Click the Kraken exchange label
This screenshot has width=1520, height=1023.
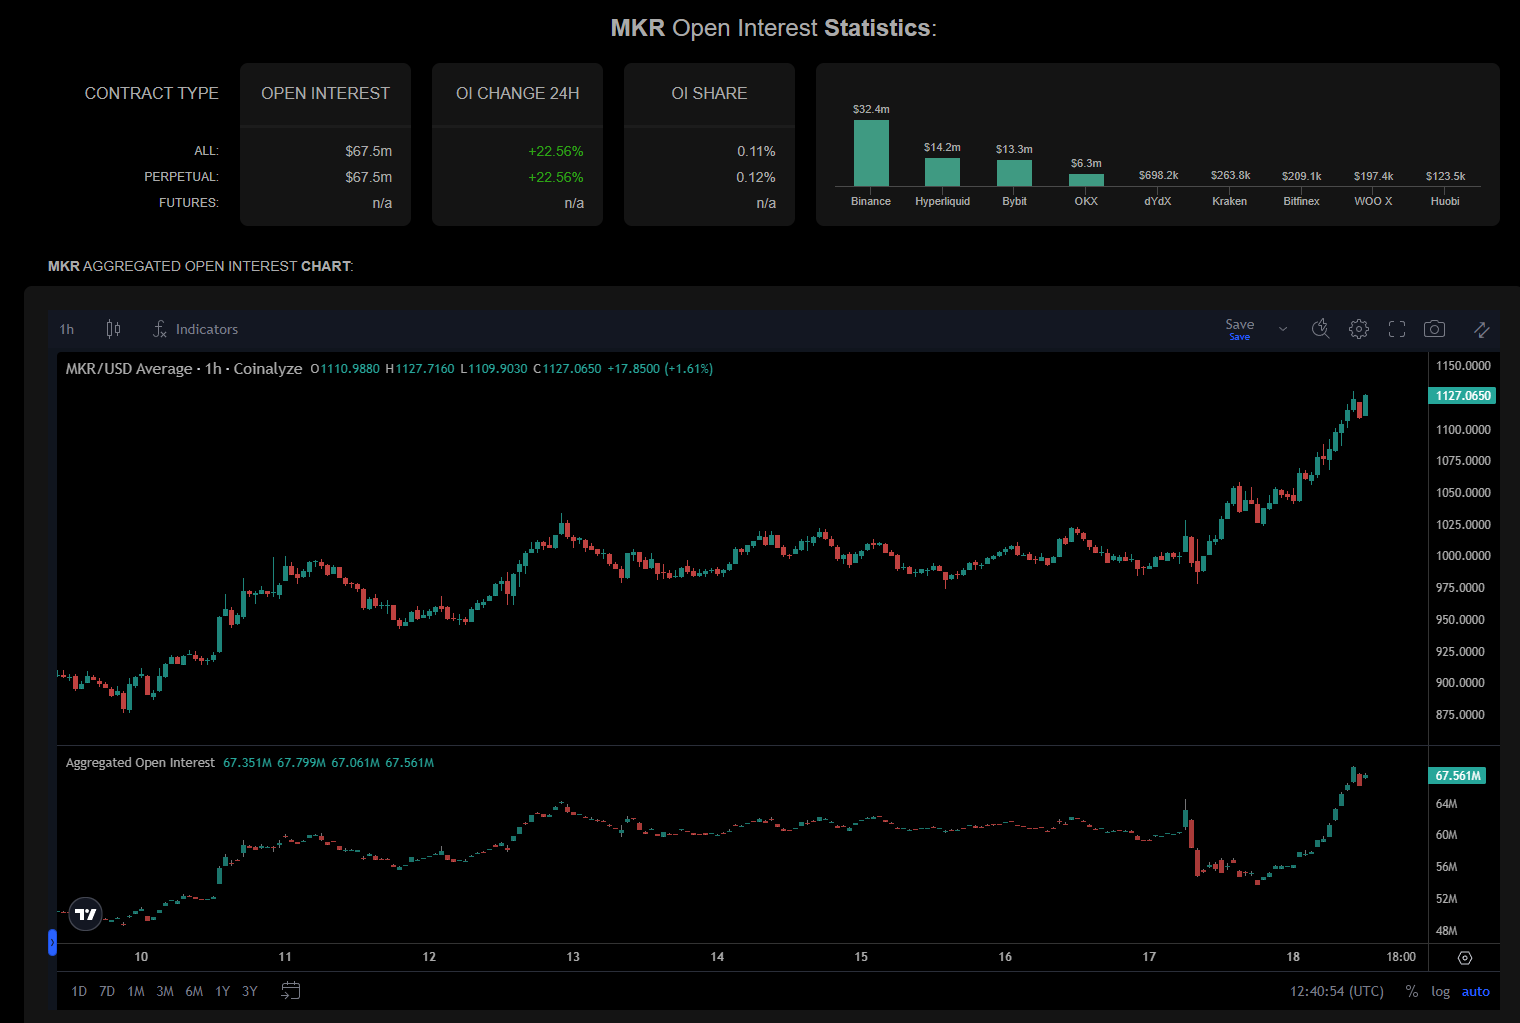(x=1229, y=201)
